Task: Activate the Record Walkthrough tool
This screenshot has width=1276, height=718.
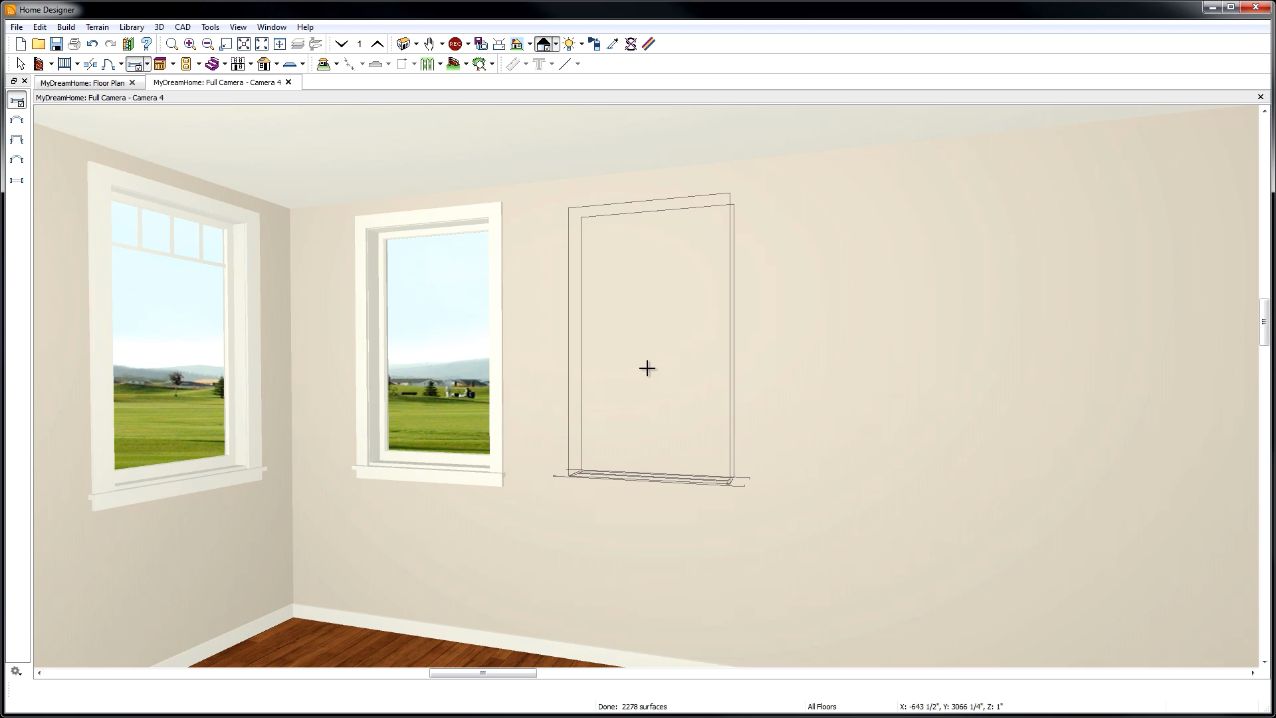Action: [x=457, y=43]
